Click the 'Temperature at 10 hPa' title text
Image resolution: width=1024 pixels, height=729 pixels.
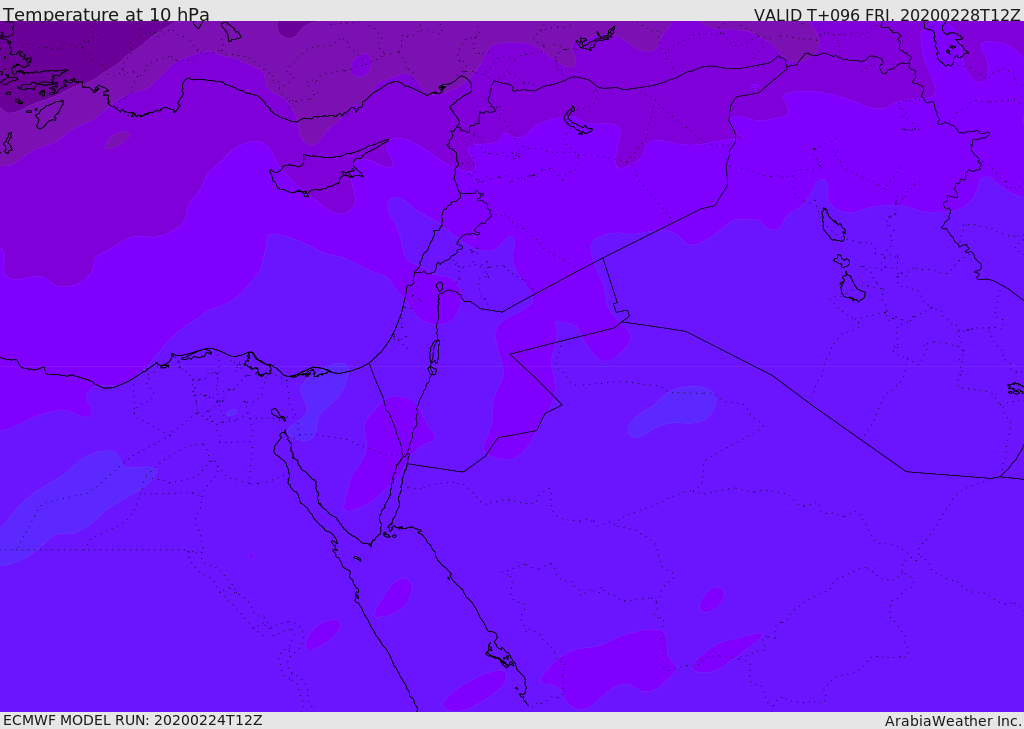[x=106, y=14]
